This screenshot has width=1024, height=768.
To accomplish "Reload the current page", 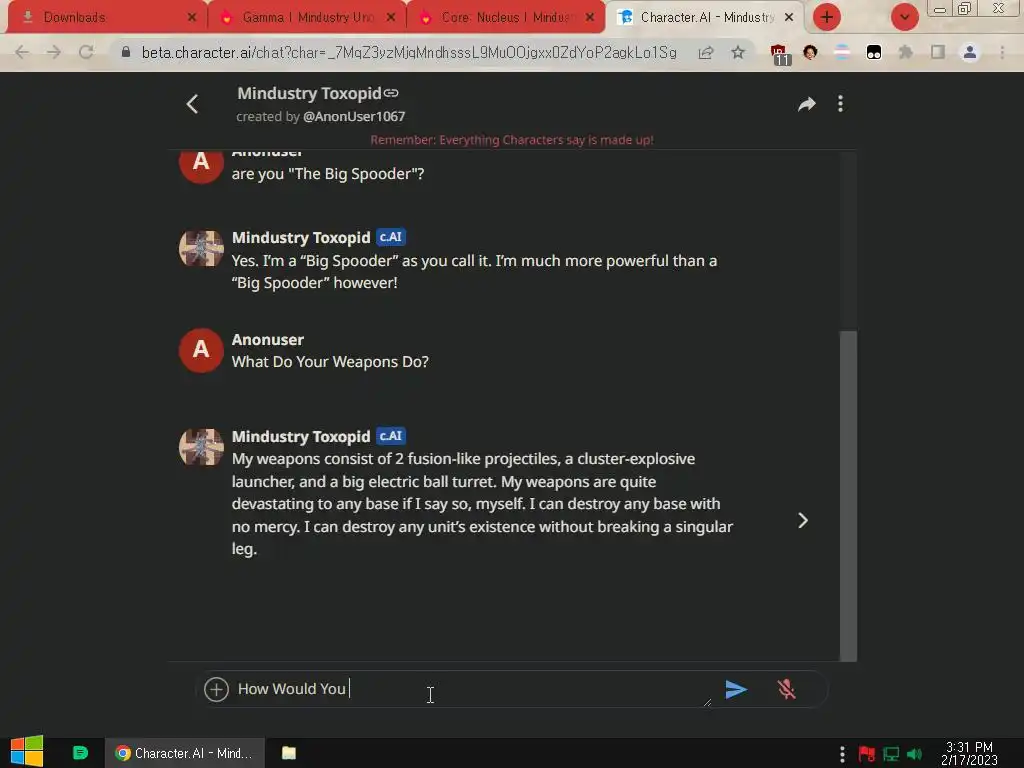I will pyautogui.click(x=86, y=52).
